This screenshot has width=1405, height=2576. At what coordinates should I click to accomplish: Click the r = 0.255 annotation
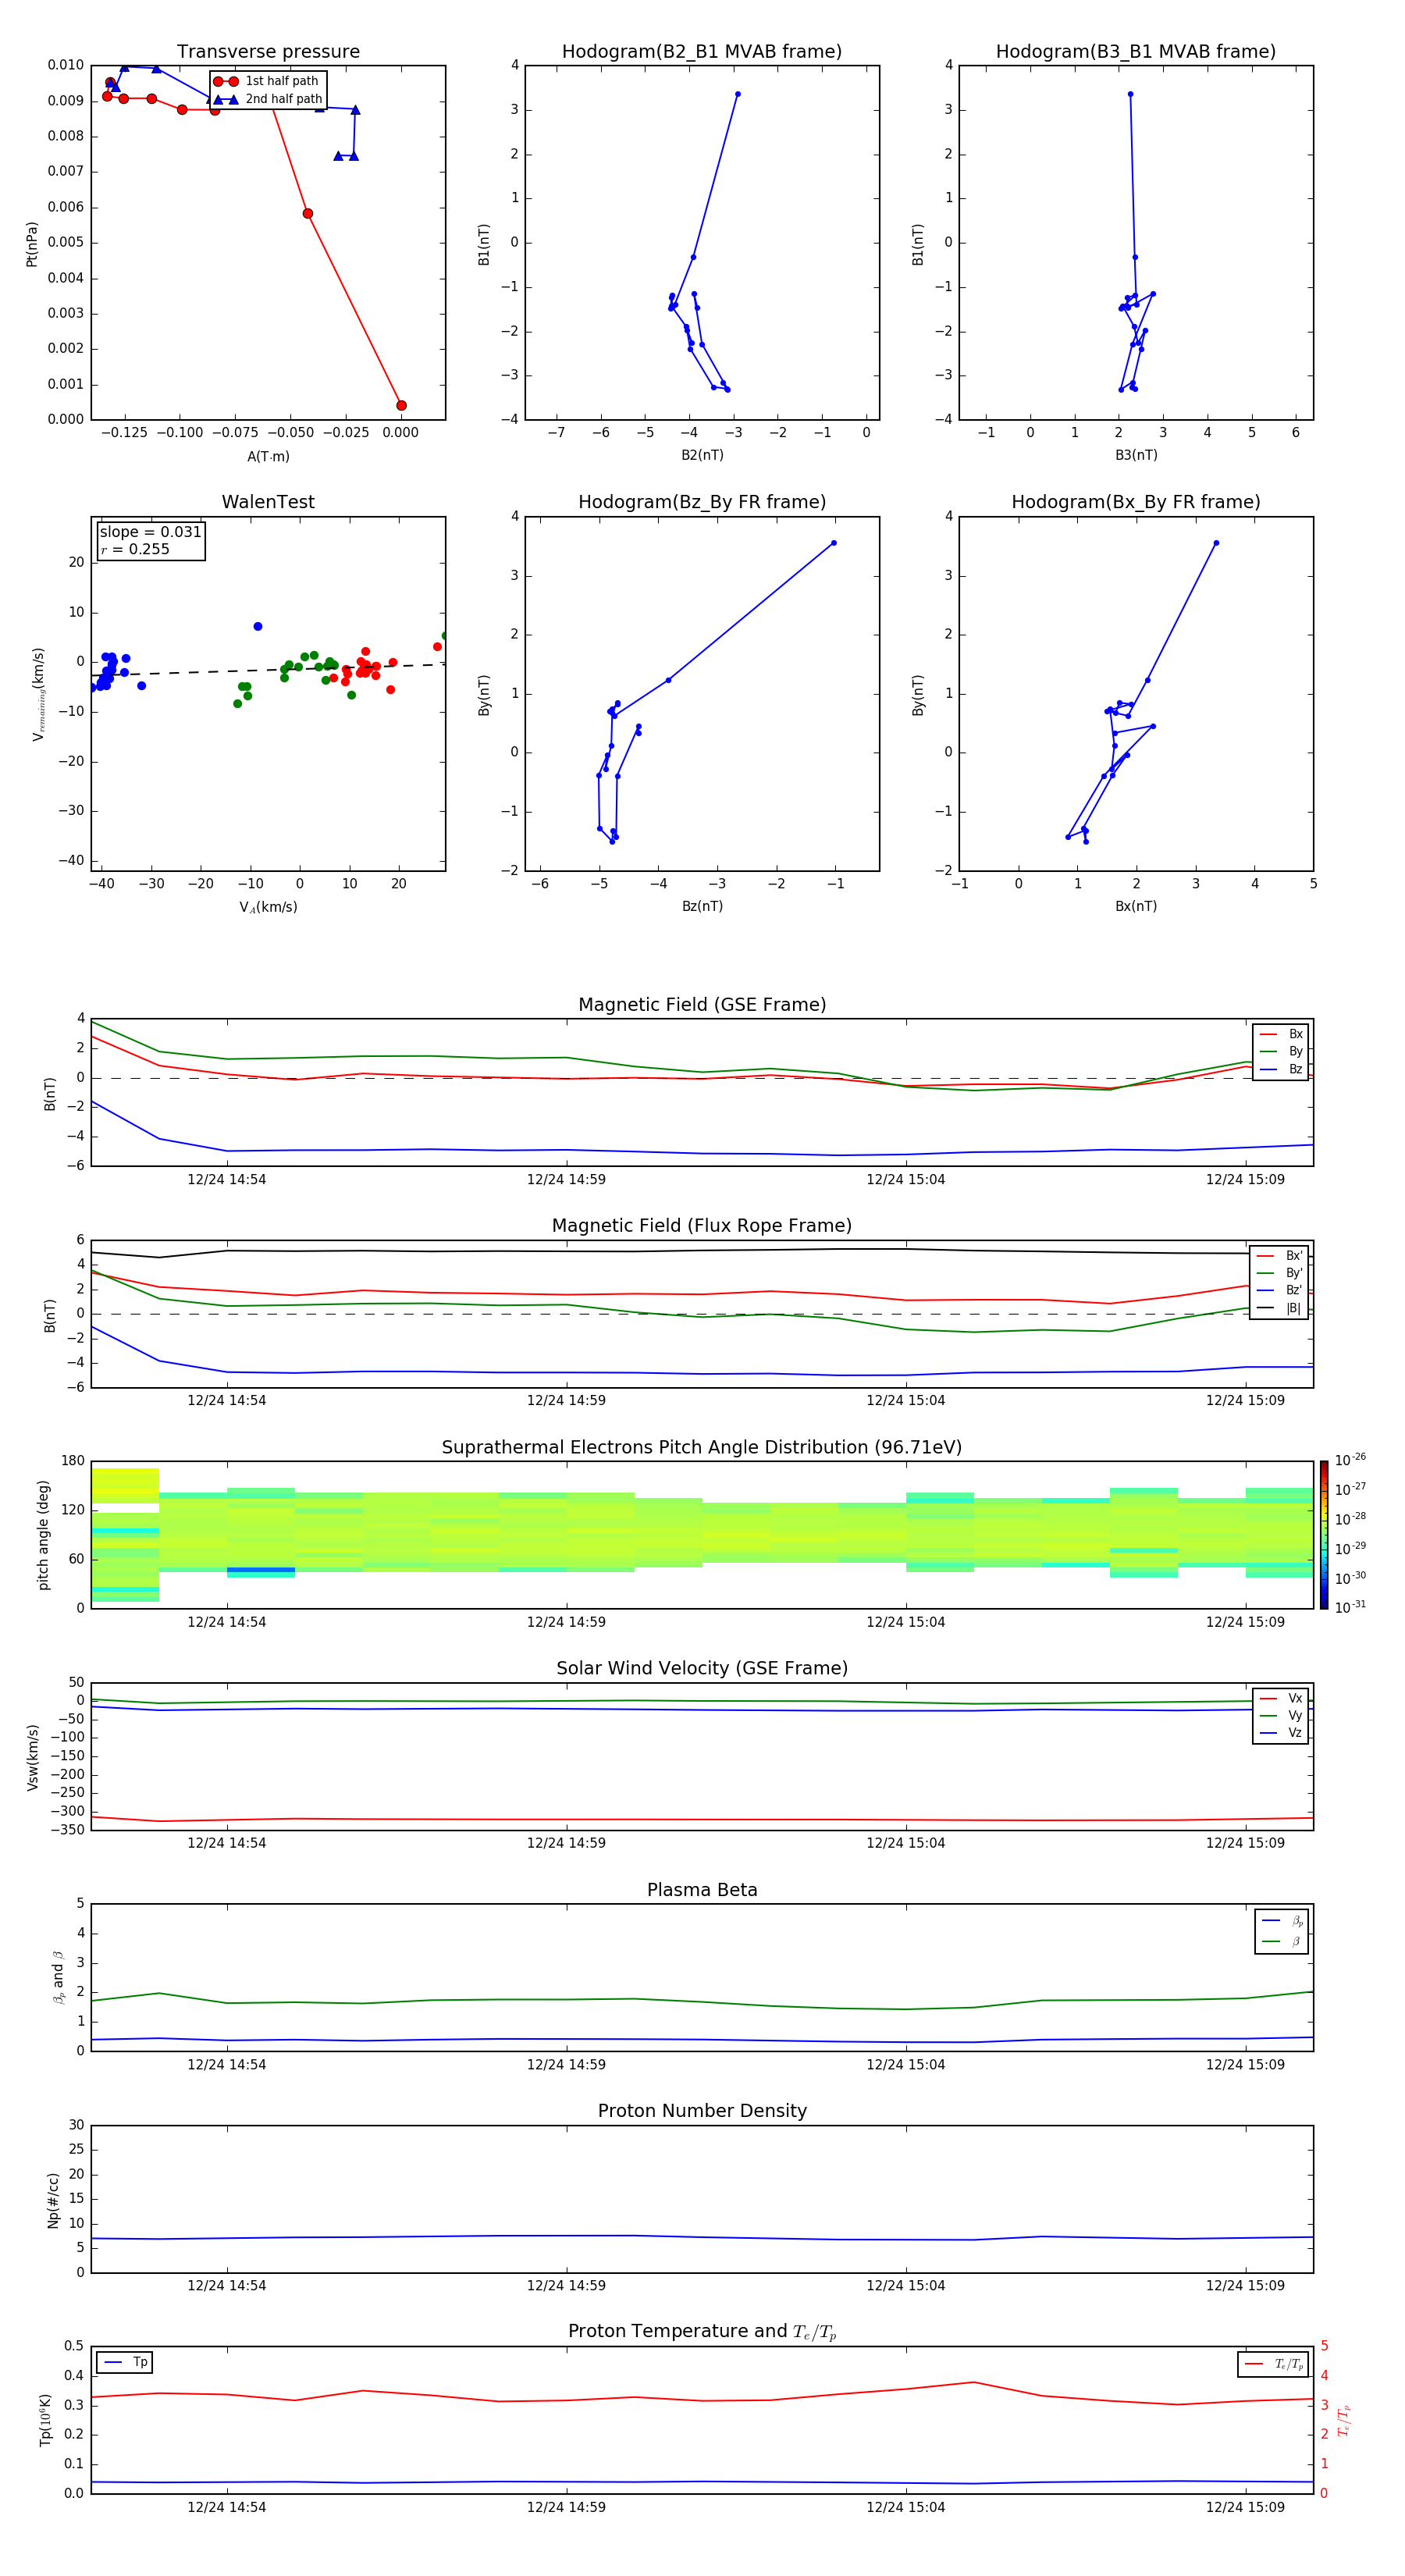pyautogui.click(x=135, y=550)
